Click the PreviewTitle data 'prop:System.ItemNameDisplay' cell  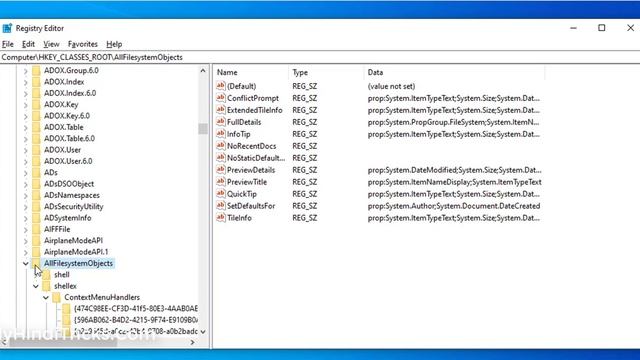pos(454,182)
